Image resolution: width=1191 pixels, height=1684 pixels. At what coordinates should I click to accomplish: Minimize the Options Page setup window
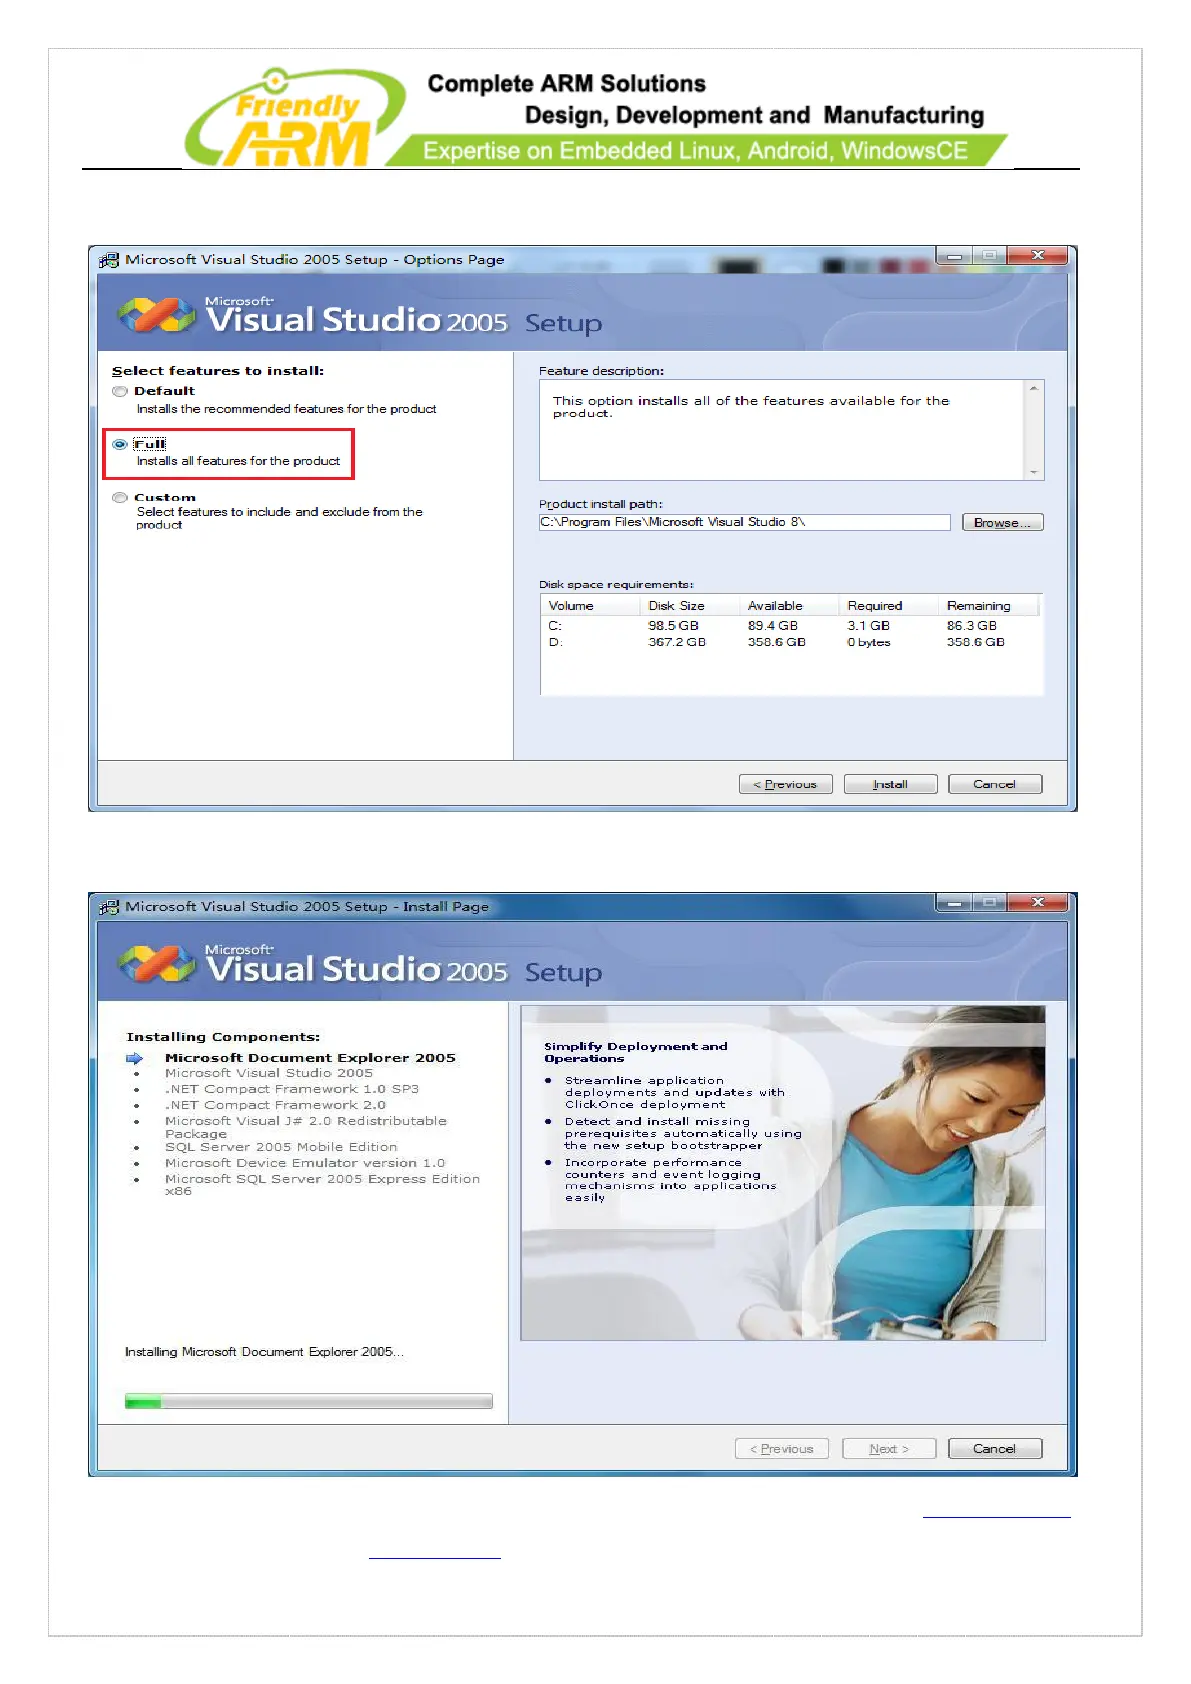tap(955, 256)
